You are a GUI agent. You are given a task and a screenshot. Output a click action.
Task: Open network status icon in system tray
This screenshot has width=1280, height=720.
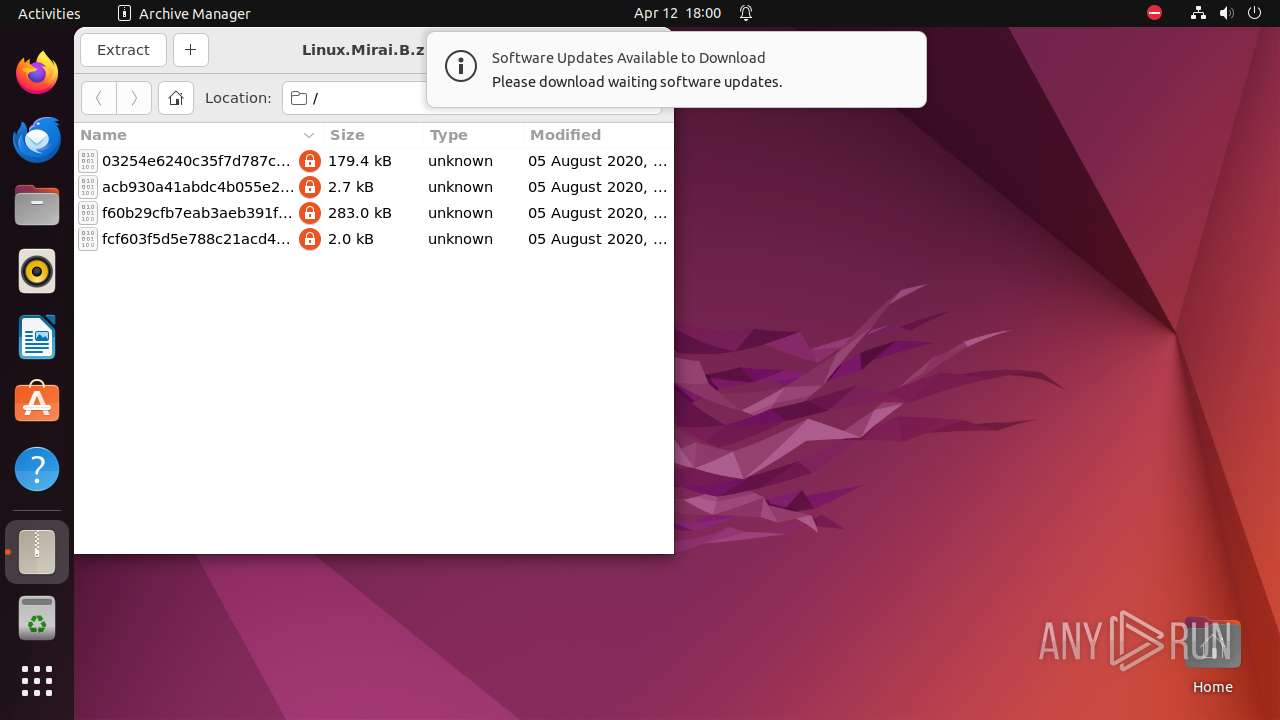1198,13
